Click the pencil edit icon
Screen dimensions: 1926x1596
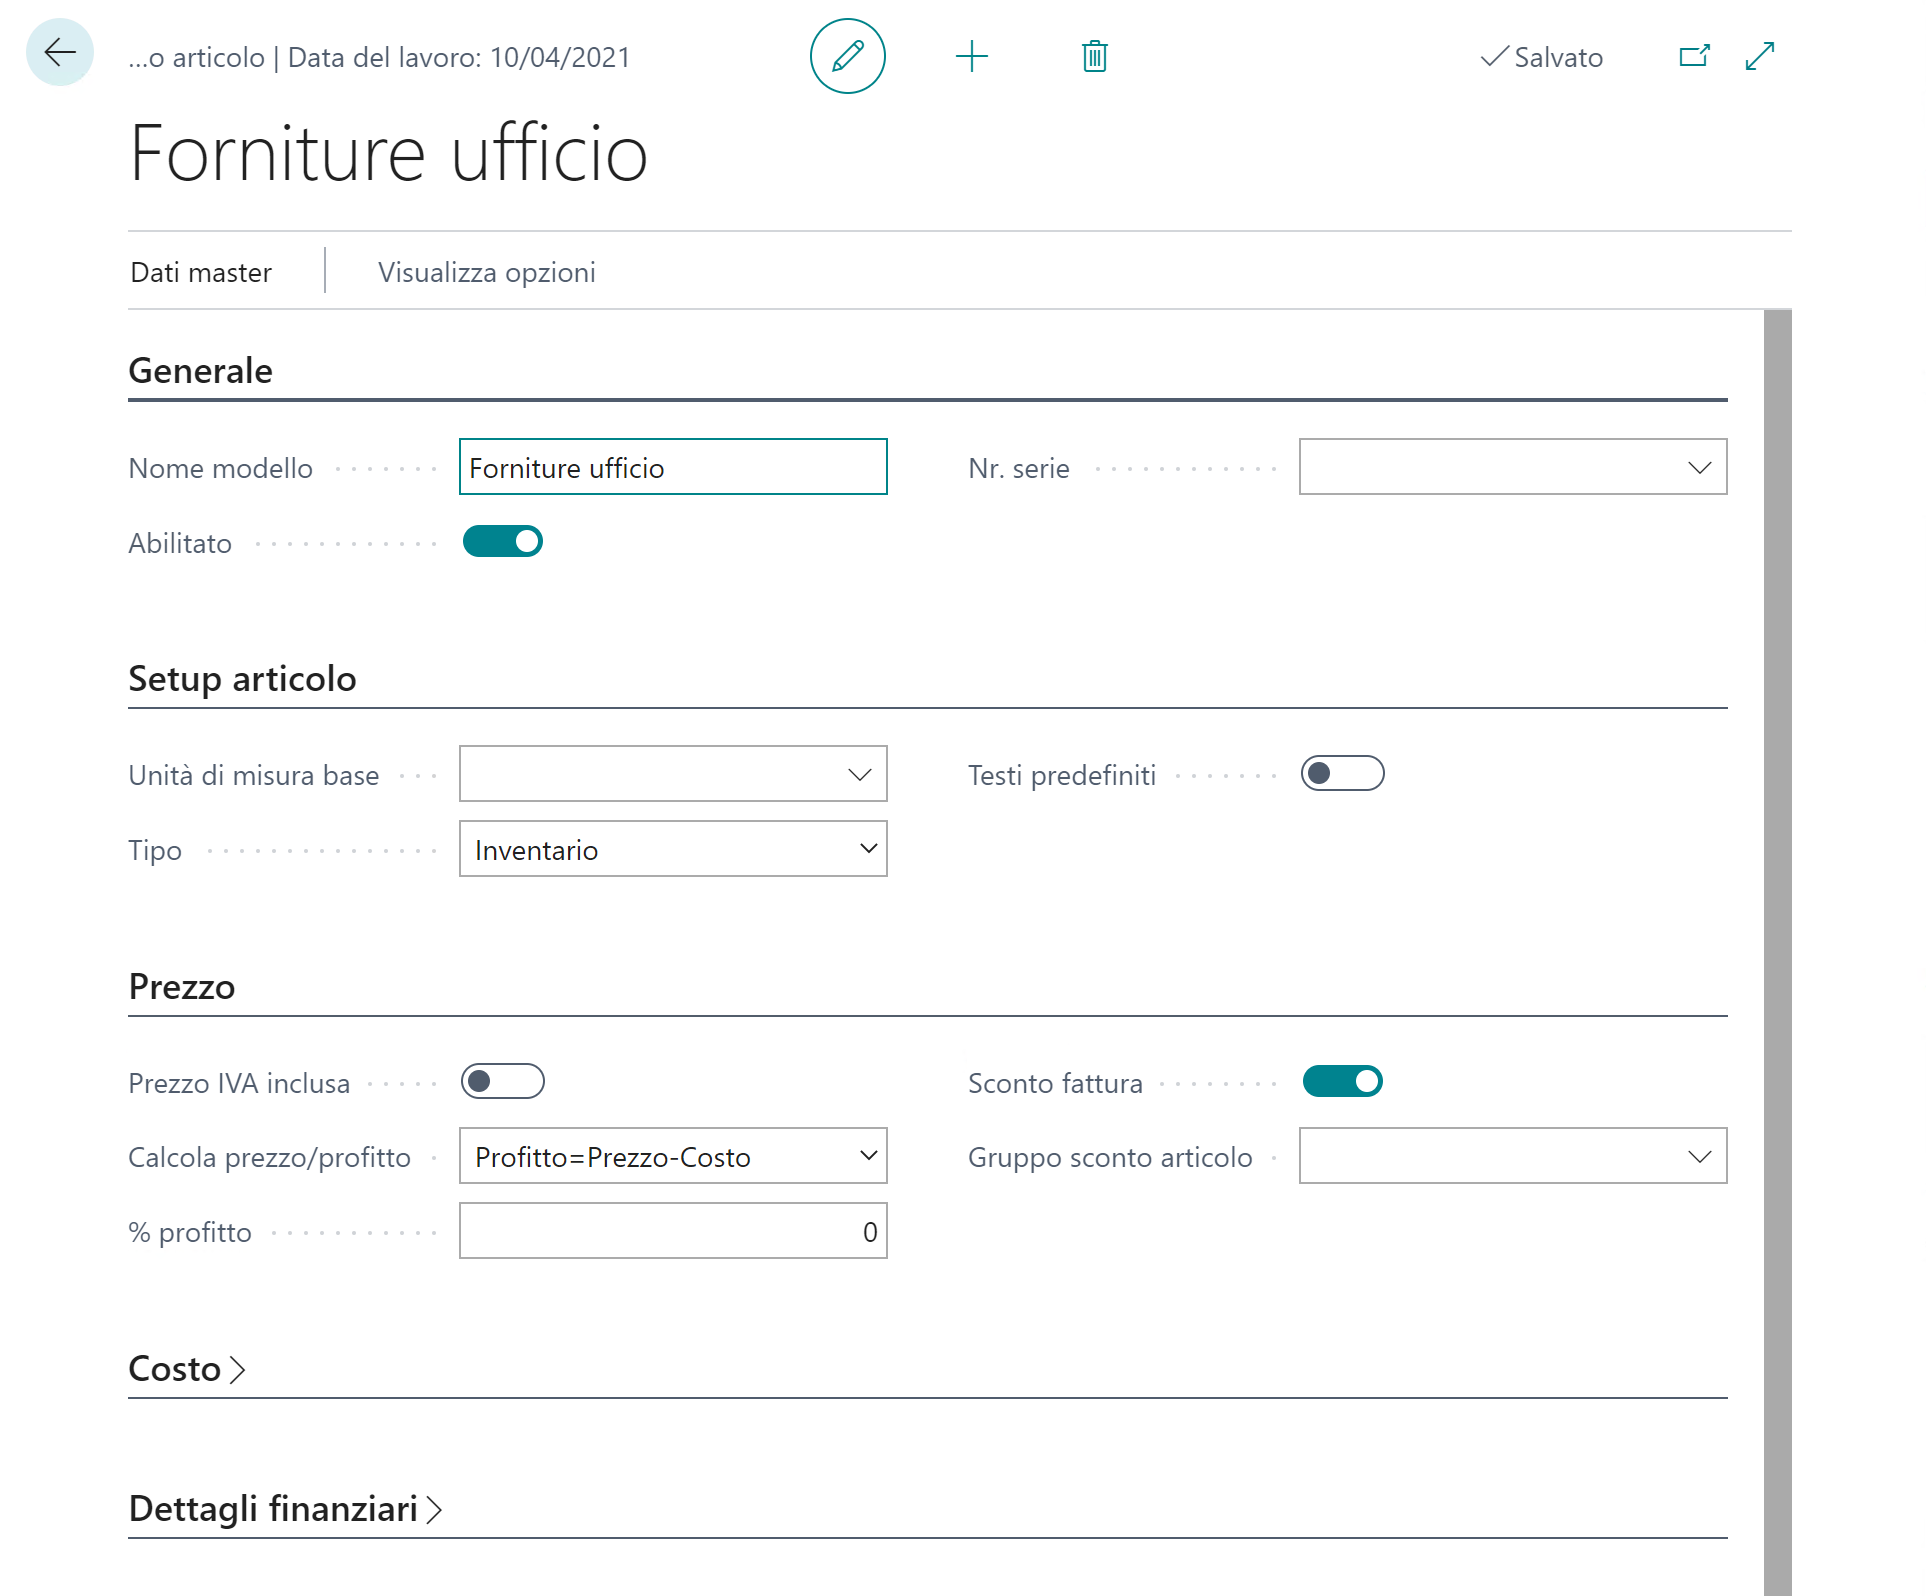pos(847,56)
